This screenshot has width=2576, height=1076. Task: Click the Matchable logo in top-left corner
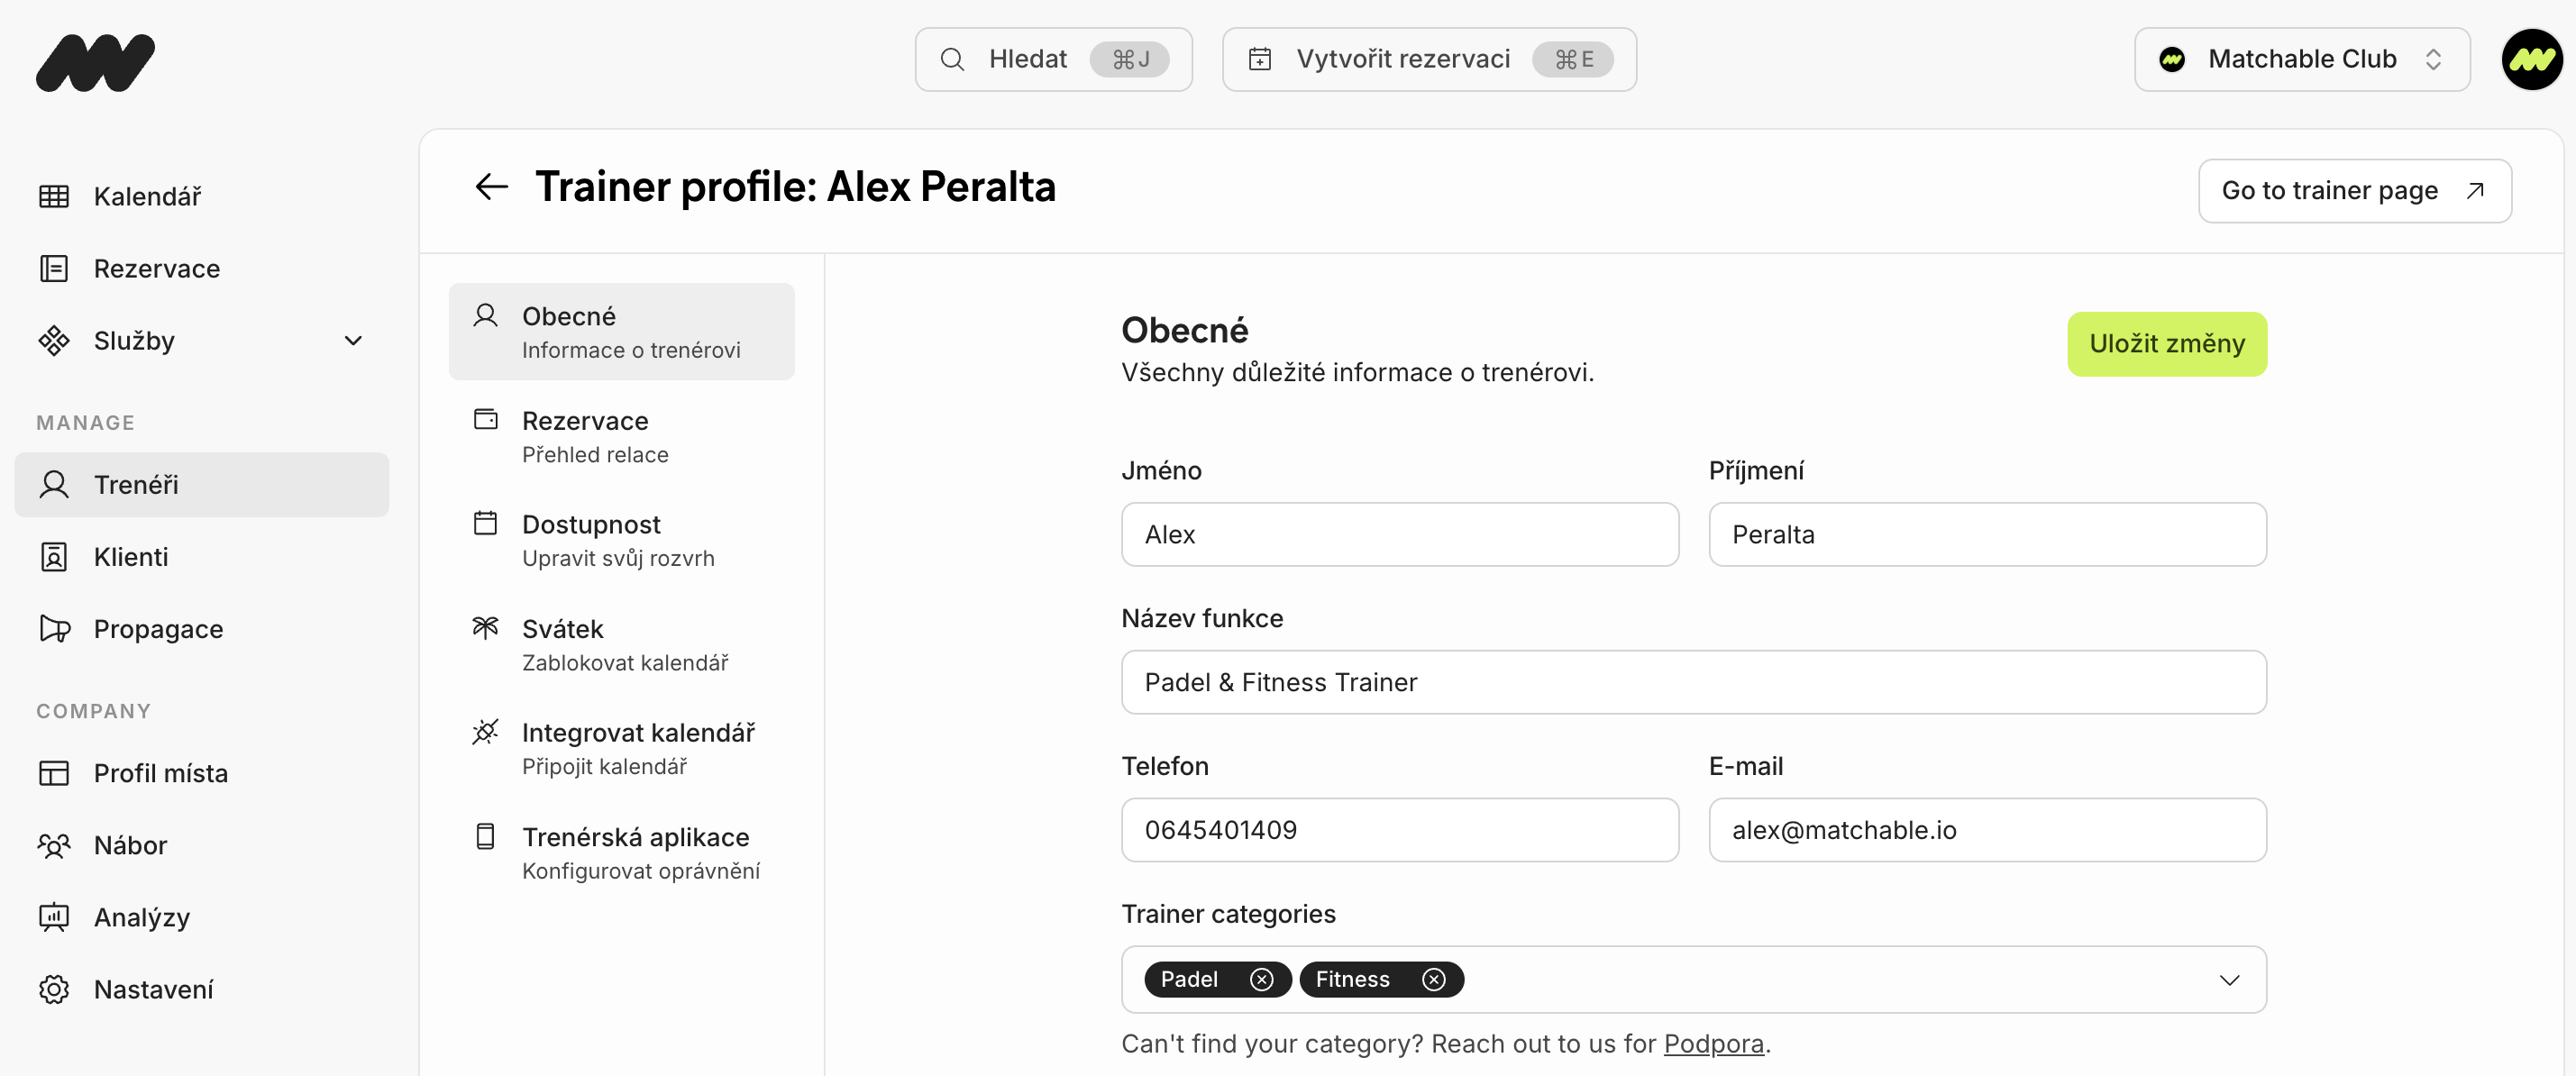(x=96, y=62)
